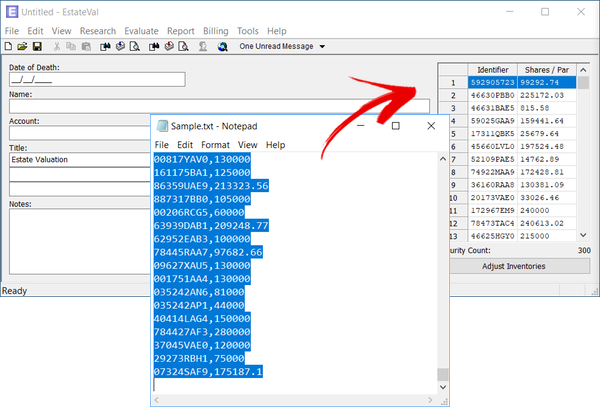Click the Copy toolbar icon
This screenshot has width=600, height=407.
71,46
